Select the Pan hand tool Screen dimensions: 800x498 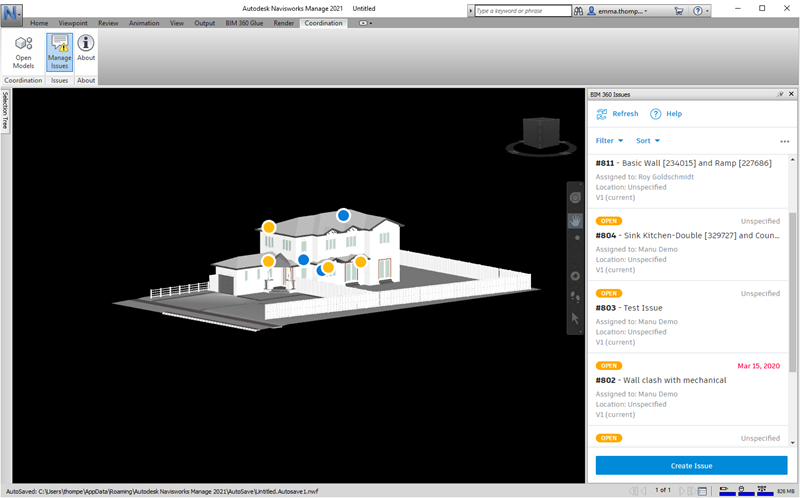(x=575, y=221)
